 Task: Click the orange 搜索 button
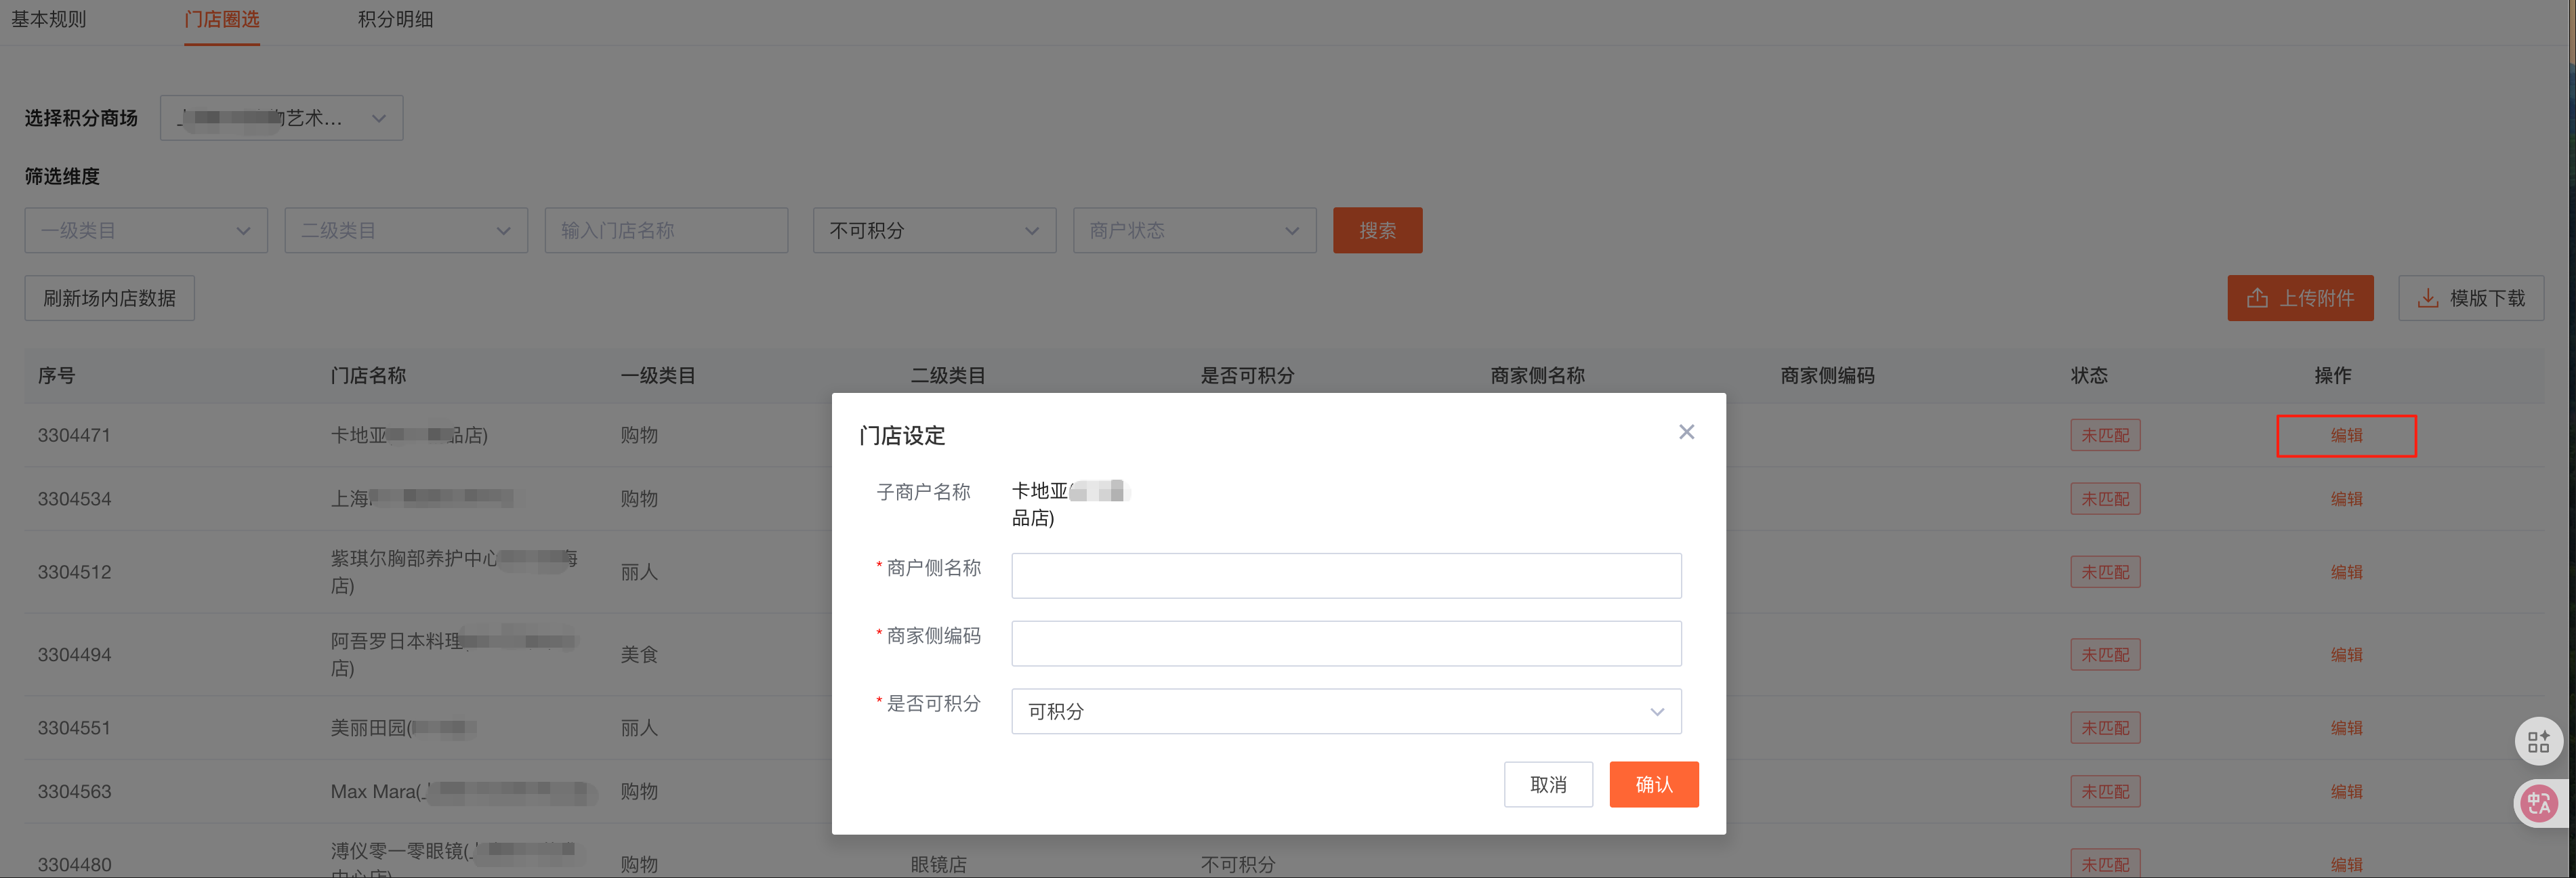(1377, 230)
